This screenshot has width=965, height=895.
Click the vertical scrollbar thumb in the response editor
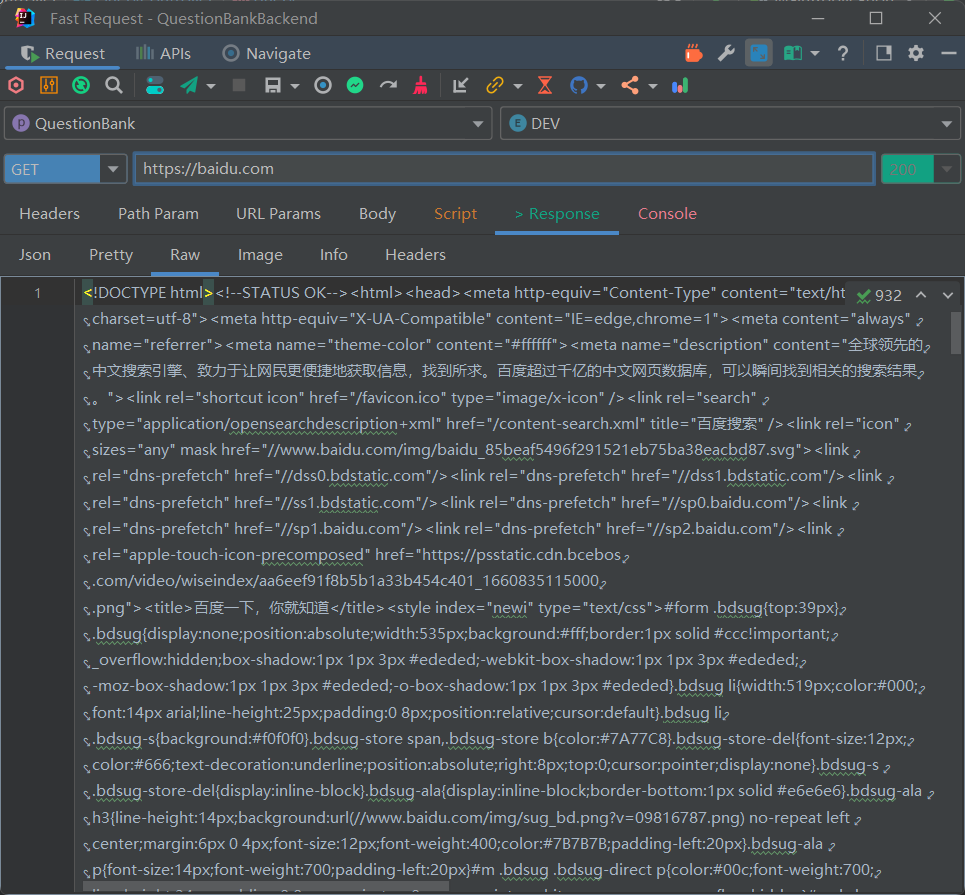click(956, 332)
